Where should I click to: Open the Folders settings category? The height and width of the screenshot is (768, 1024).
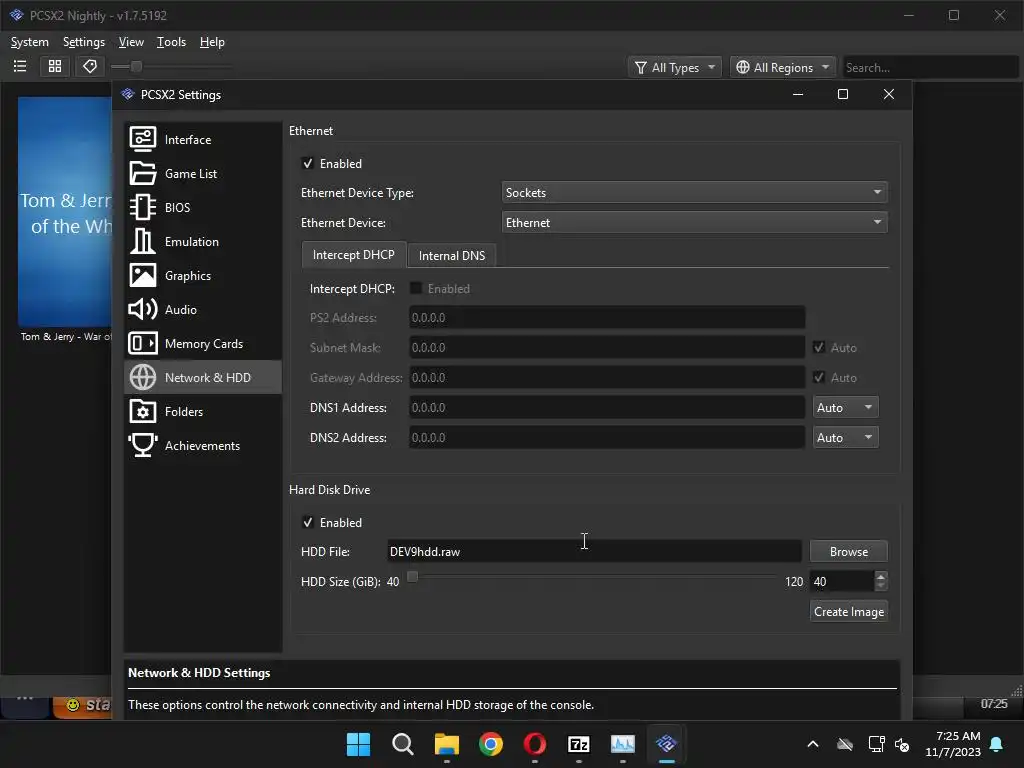(202, 411)
